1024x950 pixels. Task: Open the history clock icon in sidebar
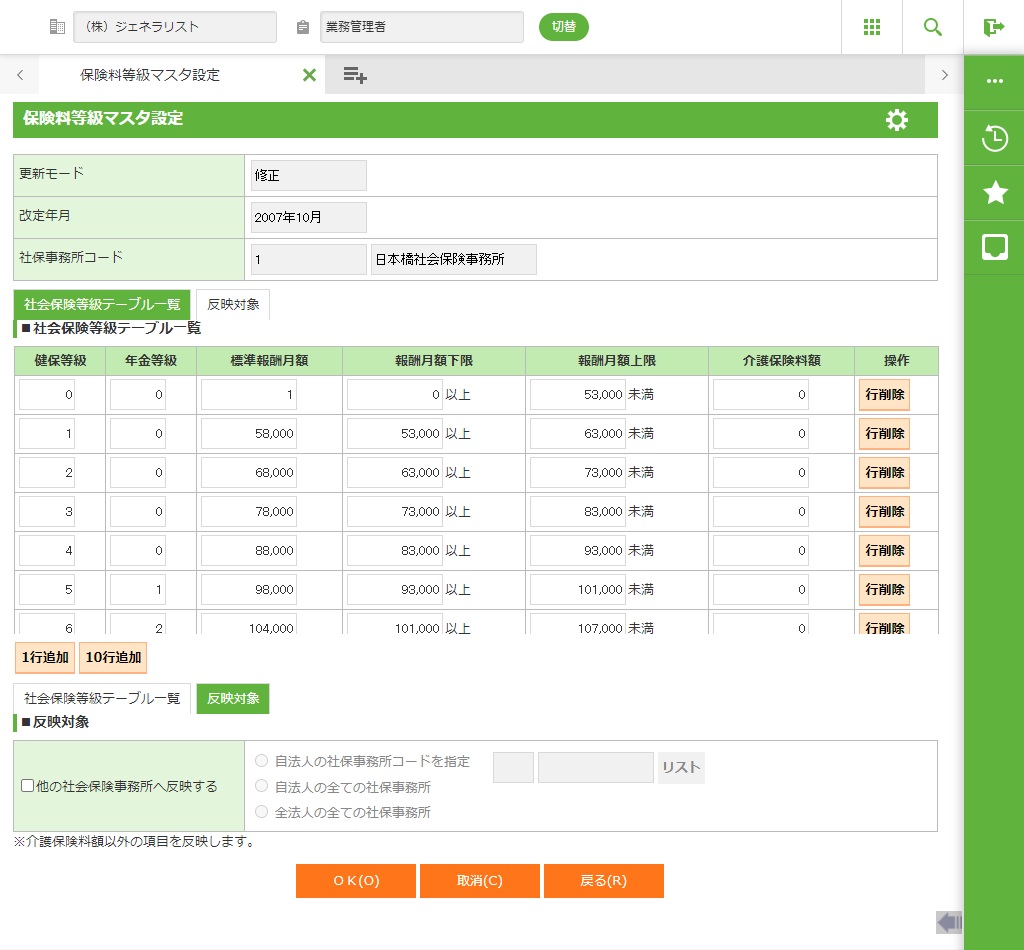click(994, 138)
